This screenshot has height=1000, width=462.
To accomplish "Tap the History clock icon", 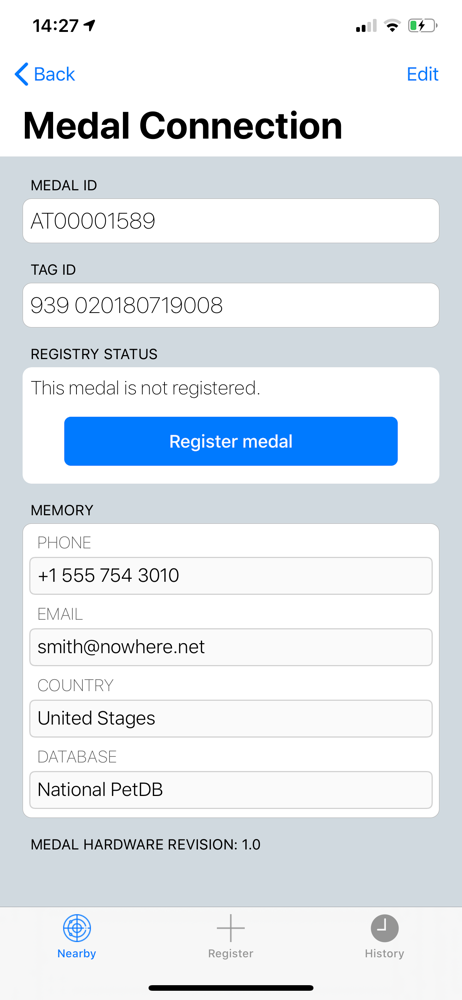I will [x=384, y=928].
